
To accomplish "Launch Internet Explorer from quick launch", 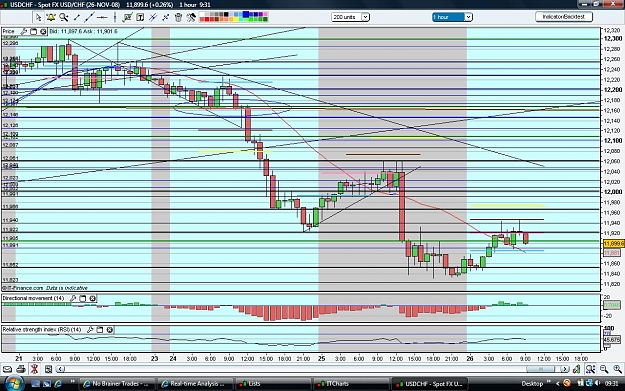I will point(58,384).
